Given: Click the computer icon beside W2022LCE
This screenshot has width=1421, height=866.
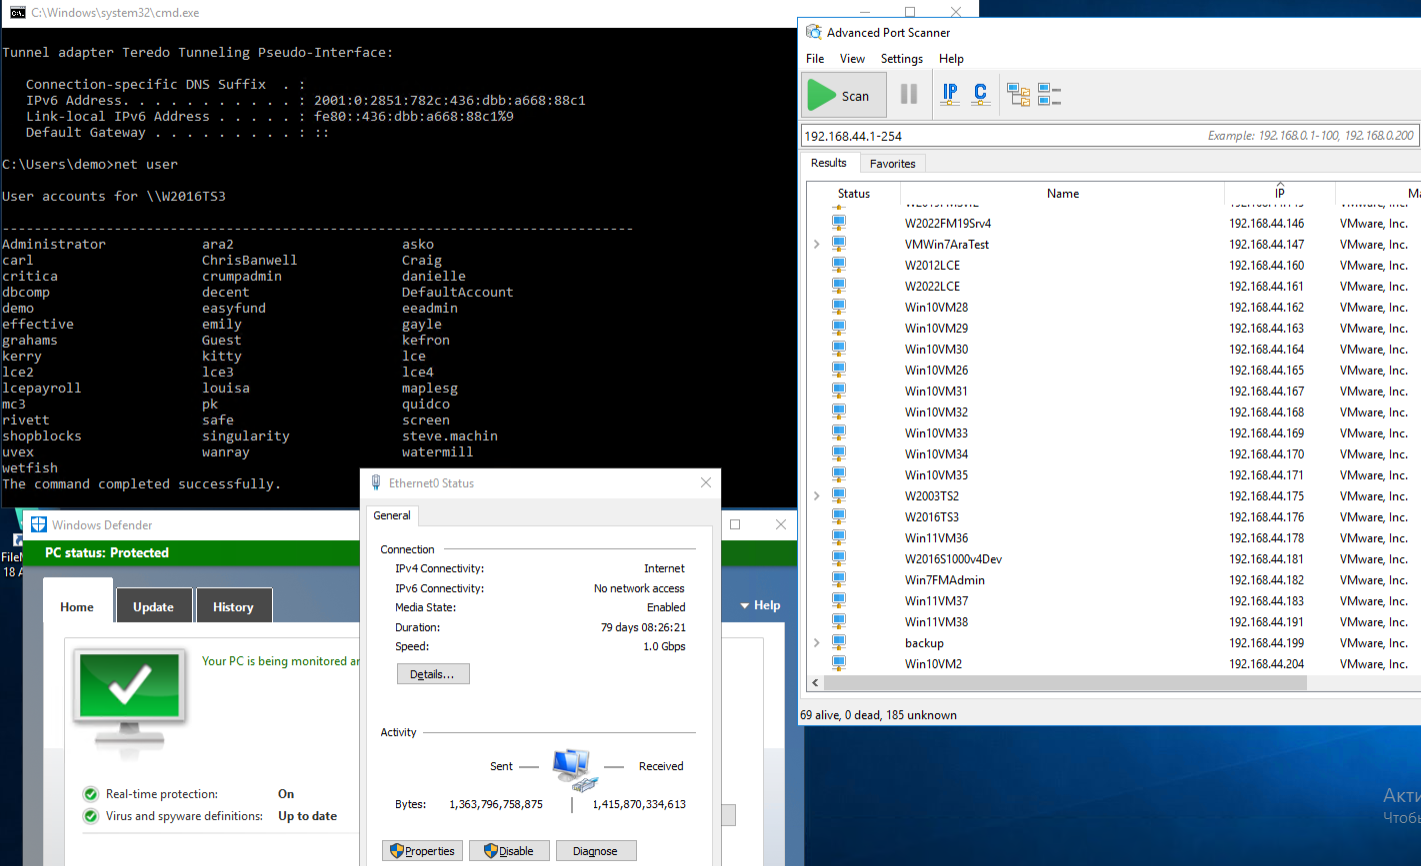Looking at the screenshot, I should tap(839, 286).
